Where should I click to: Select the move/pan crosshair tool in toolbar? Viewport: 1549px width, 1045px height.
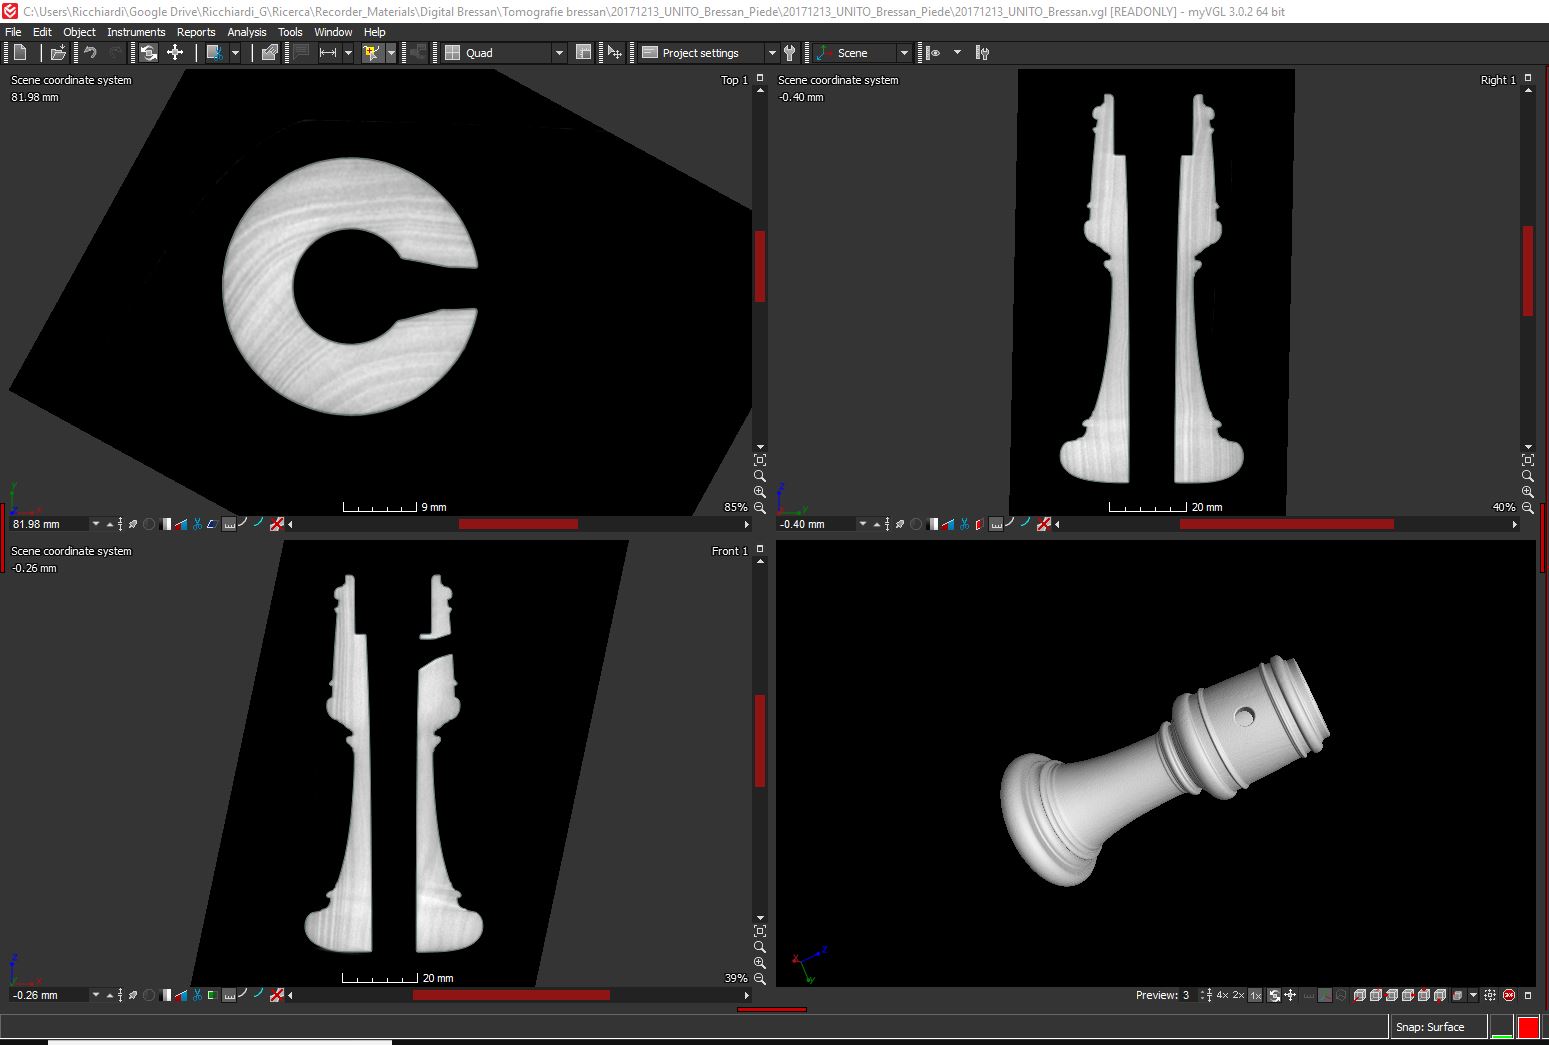[175, 53]
